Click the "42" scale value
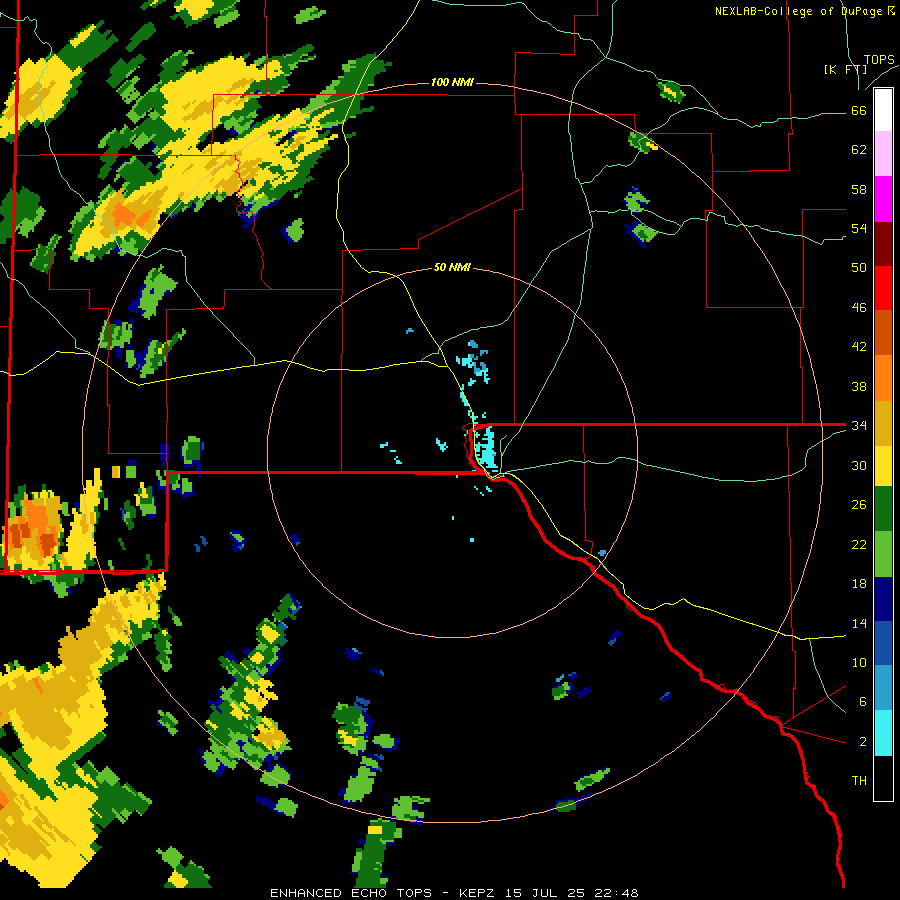 859,347
